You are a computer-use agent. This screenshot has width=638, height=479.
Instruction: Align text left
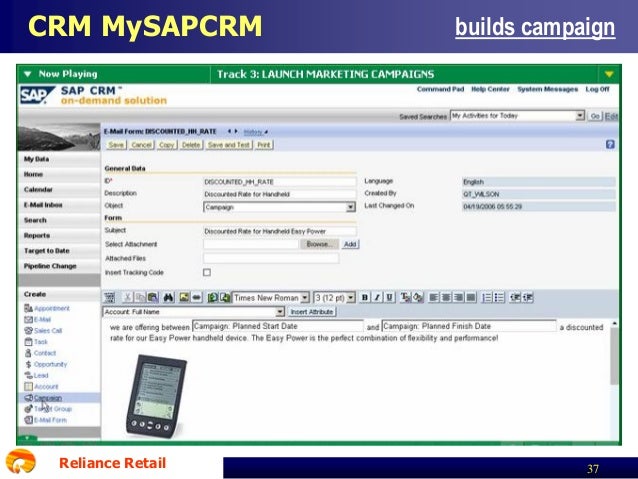coord(434,297)
